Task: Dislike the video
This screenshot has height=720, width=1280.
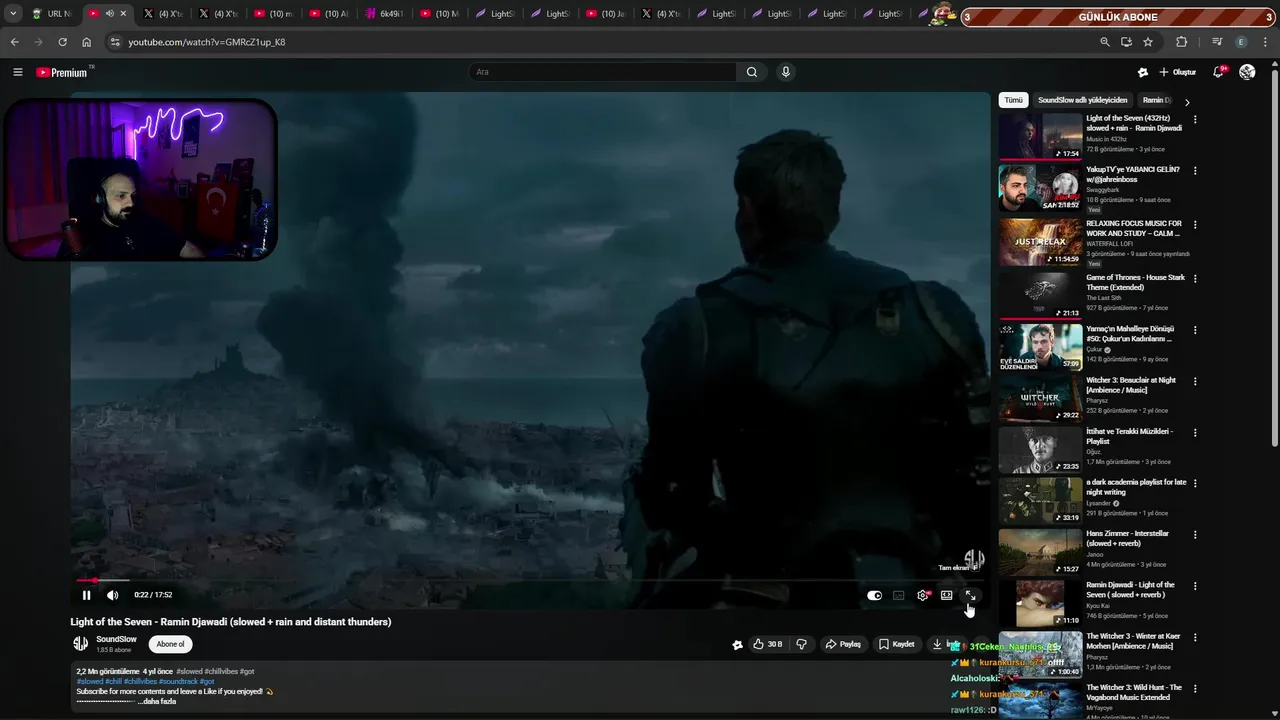Action: [801, 644]
